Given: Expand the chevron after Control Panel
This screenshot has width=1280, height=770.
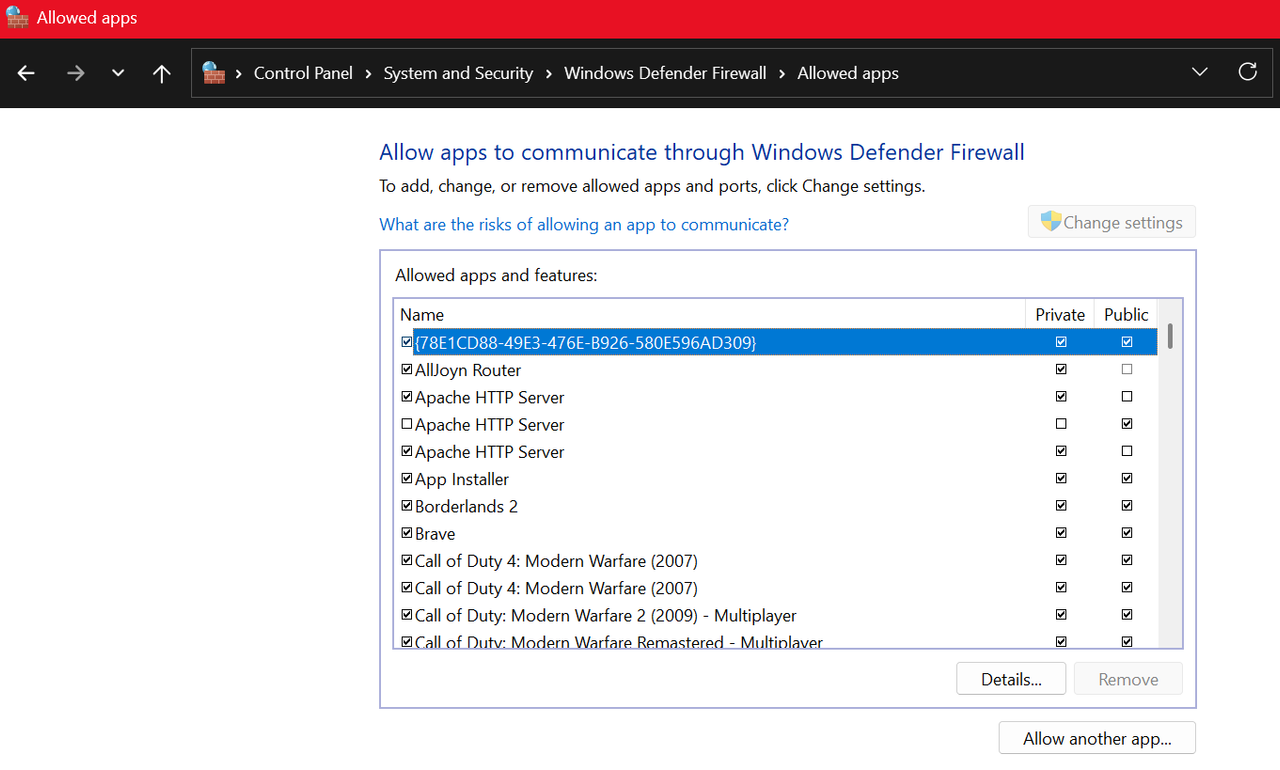Looking at the screenshot, I should tap(369, 73).
